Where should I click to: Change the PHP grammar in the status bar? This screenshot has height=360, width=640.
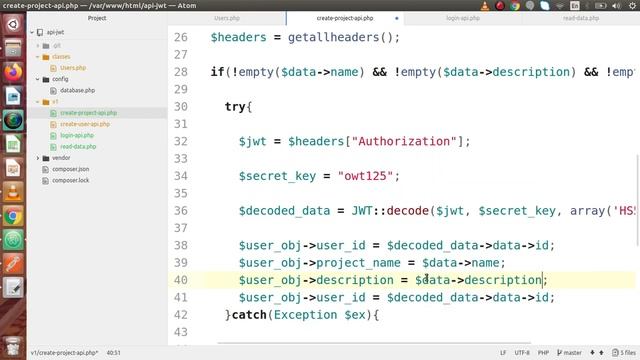tap(543, 353)
